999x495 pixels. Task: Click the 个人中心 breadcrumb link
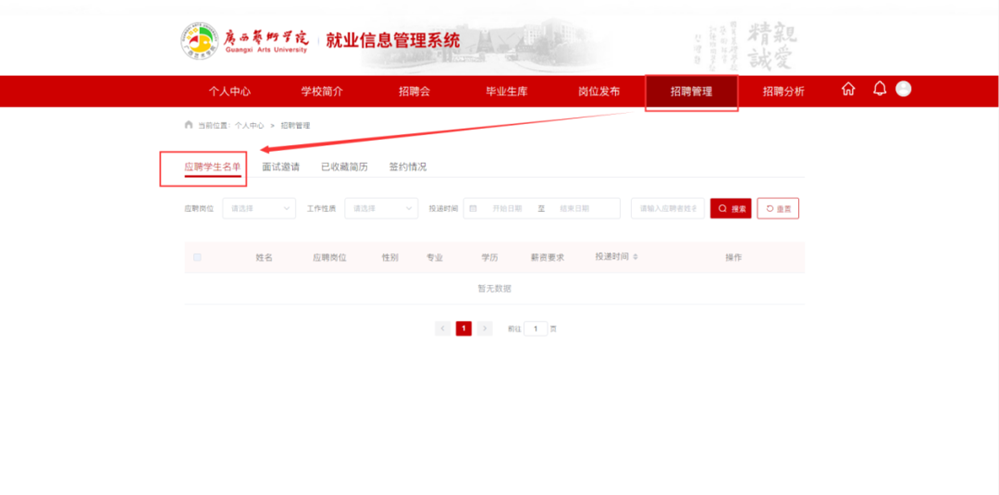click(x=249, y=126)
